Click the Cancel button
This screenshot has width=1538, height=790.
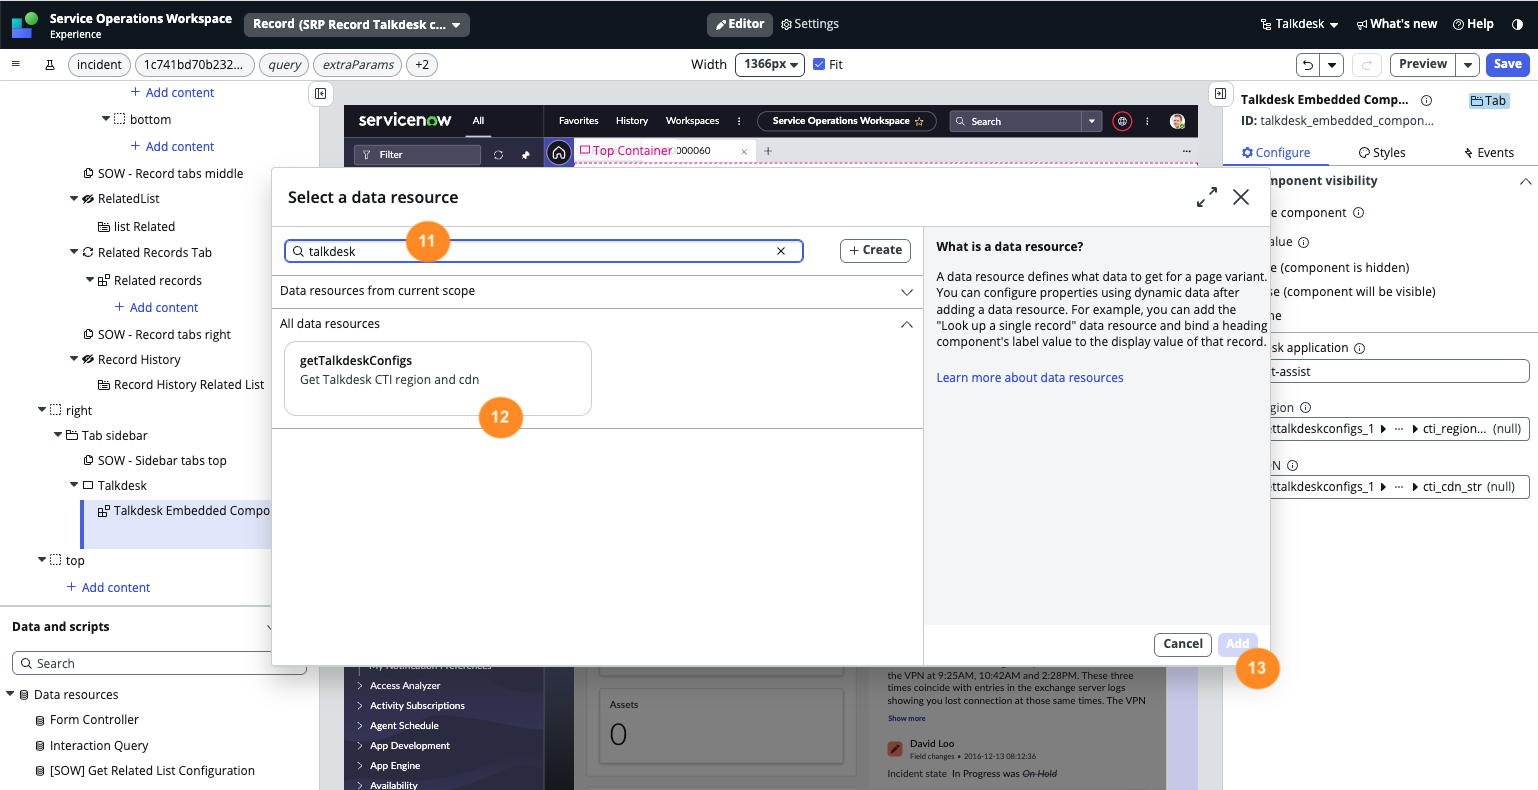point(1183,644)
